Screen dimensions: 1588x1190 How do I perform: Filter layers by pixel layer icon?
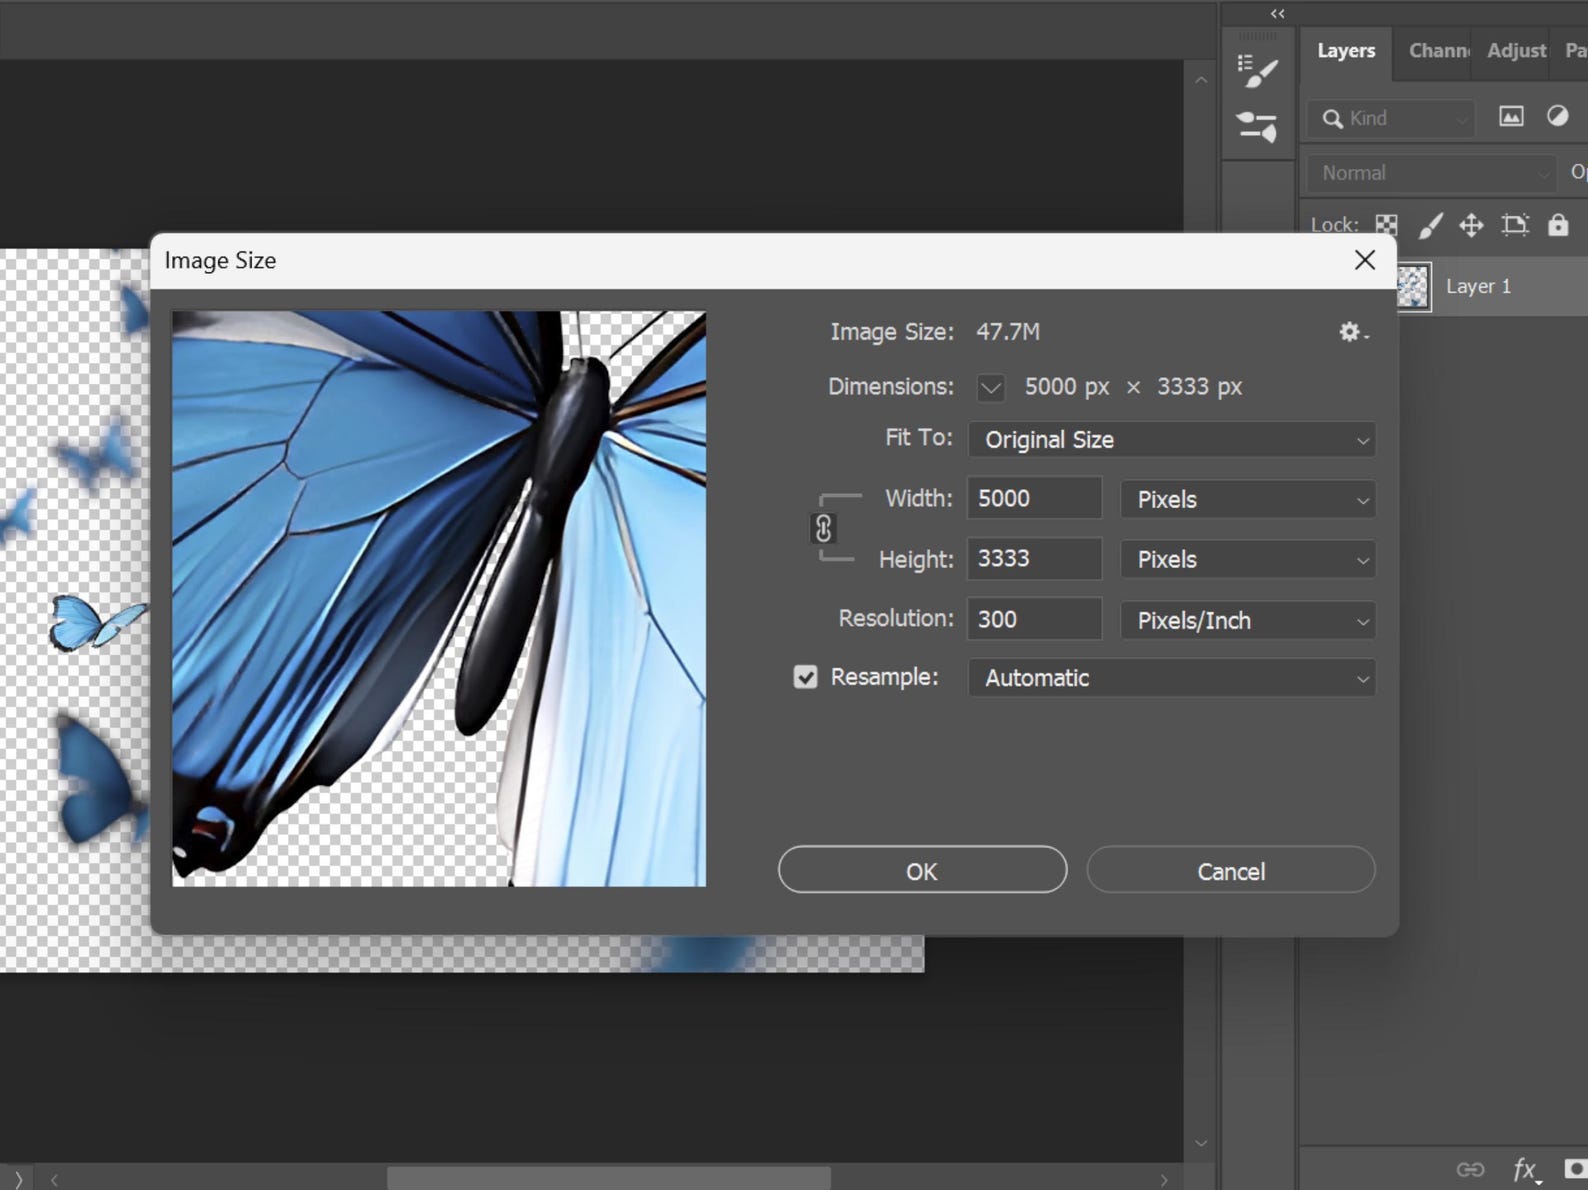click(x=1511, y=117)
